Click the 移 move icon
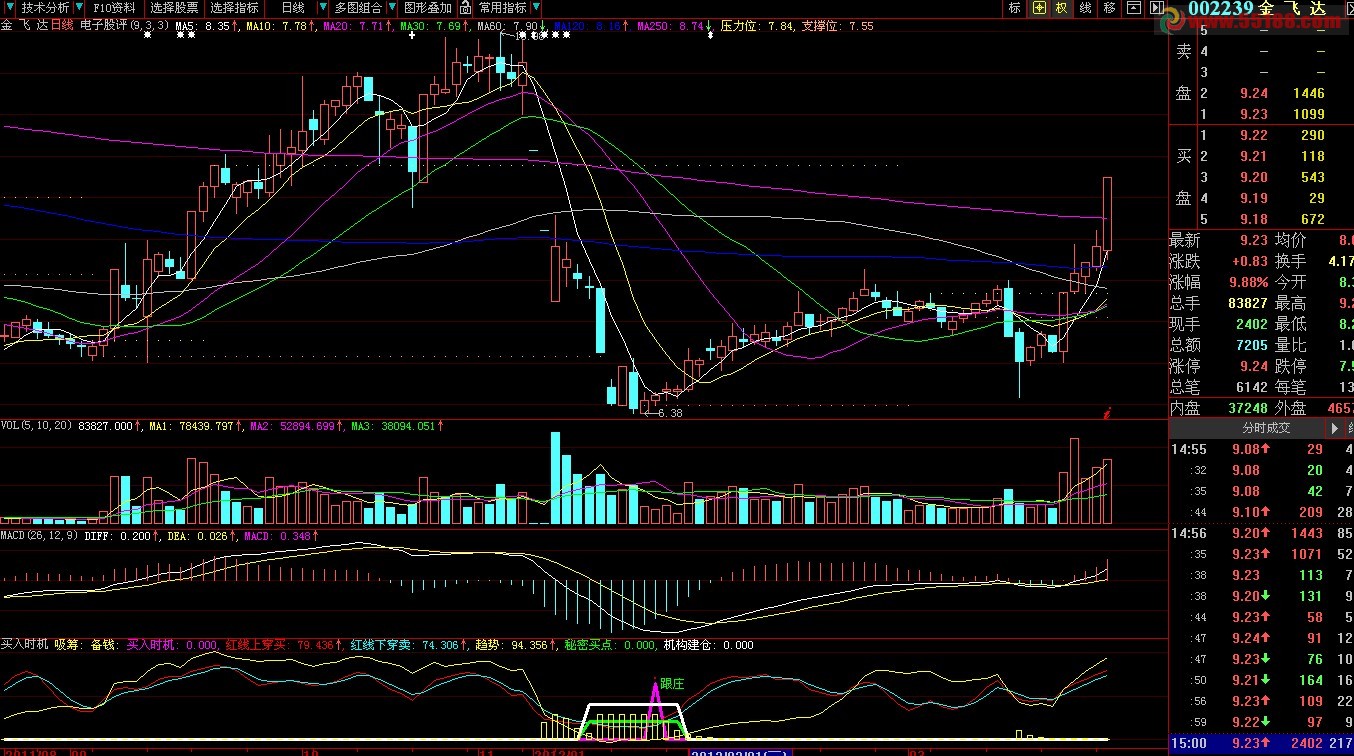The width and height of the screenshot is (1354, 756). click(1110, 8)
